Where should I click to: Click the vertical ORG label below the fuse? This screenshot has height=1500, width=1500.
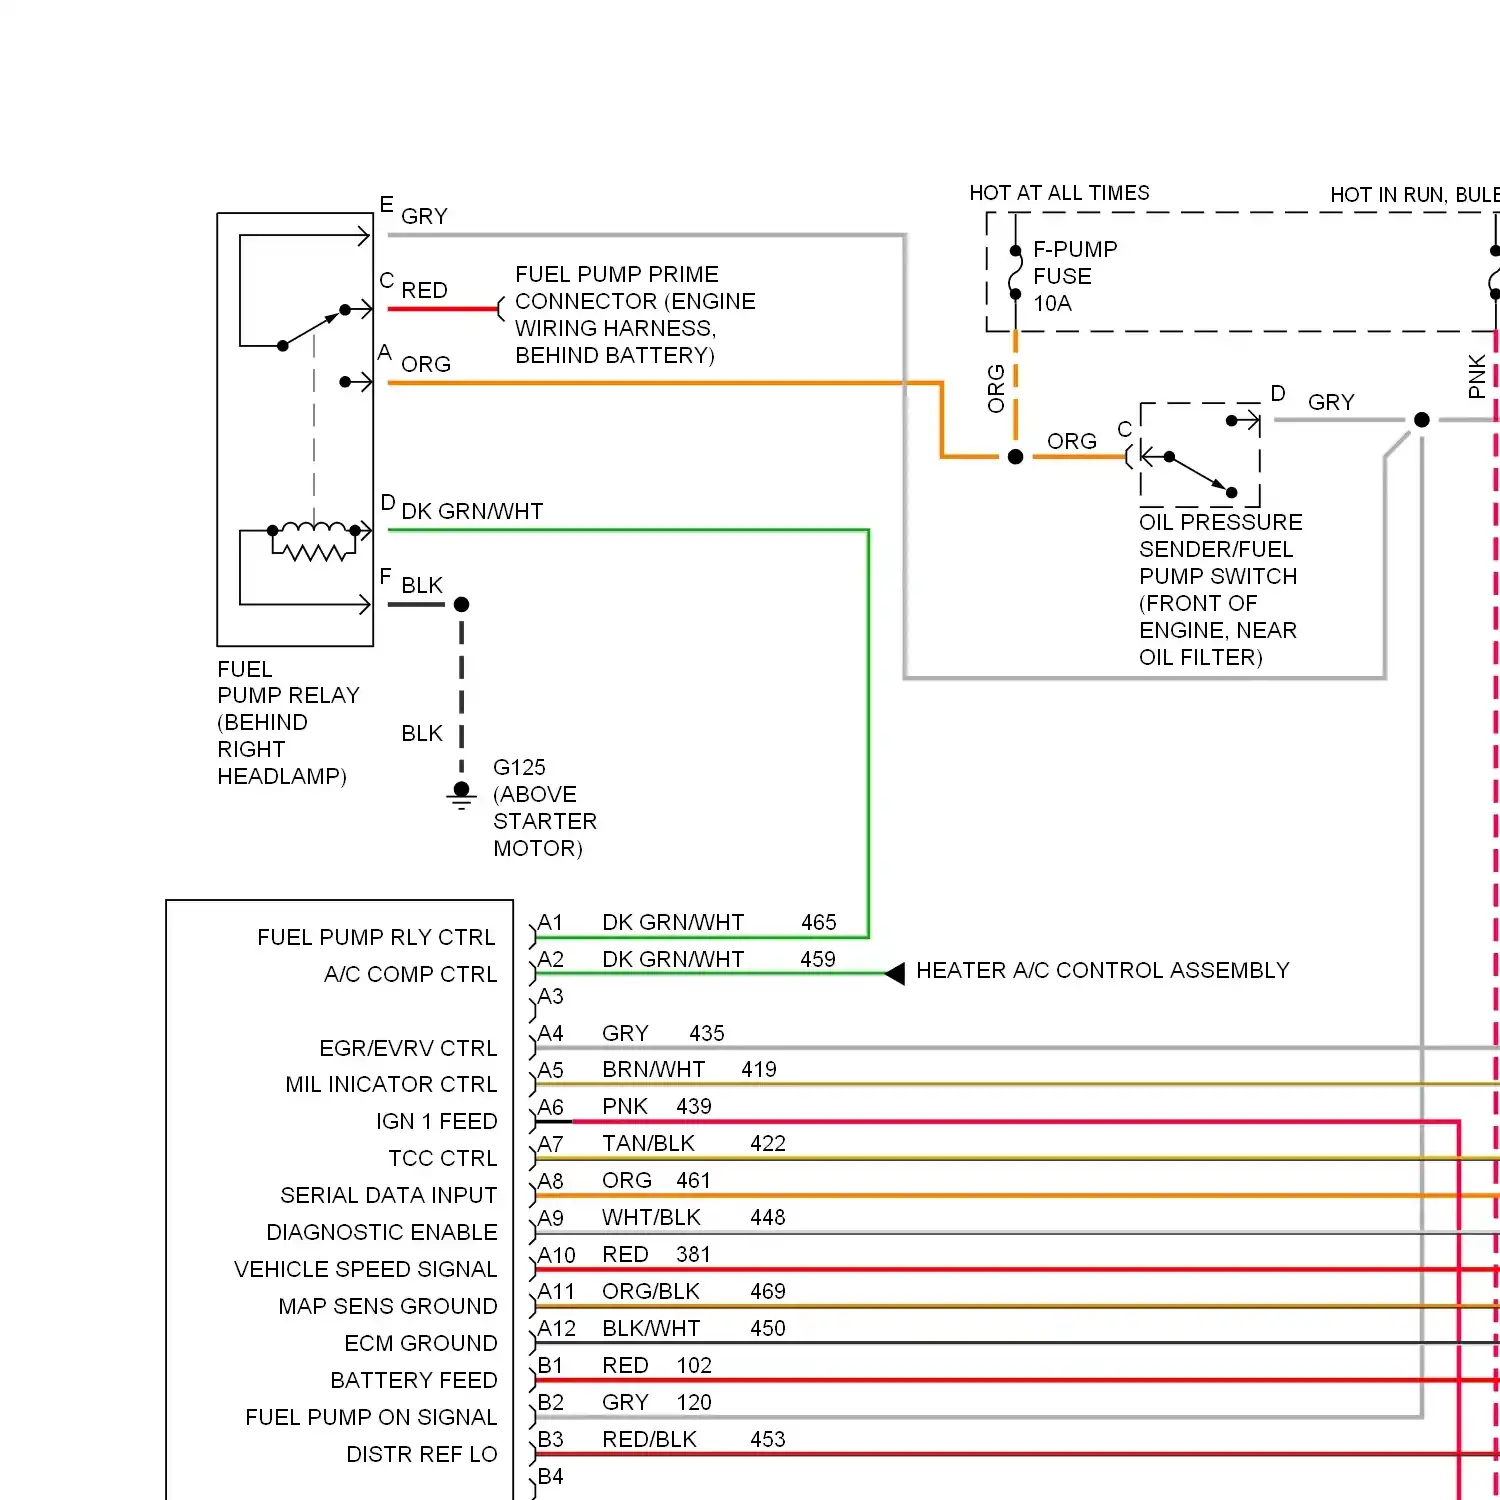pos(996,389)
